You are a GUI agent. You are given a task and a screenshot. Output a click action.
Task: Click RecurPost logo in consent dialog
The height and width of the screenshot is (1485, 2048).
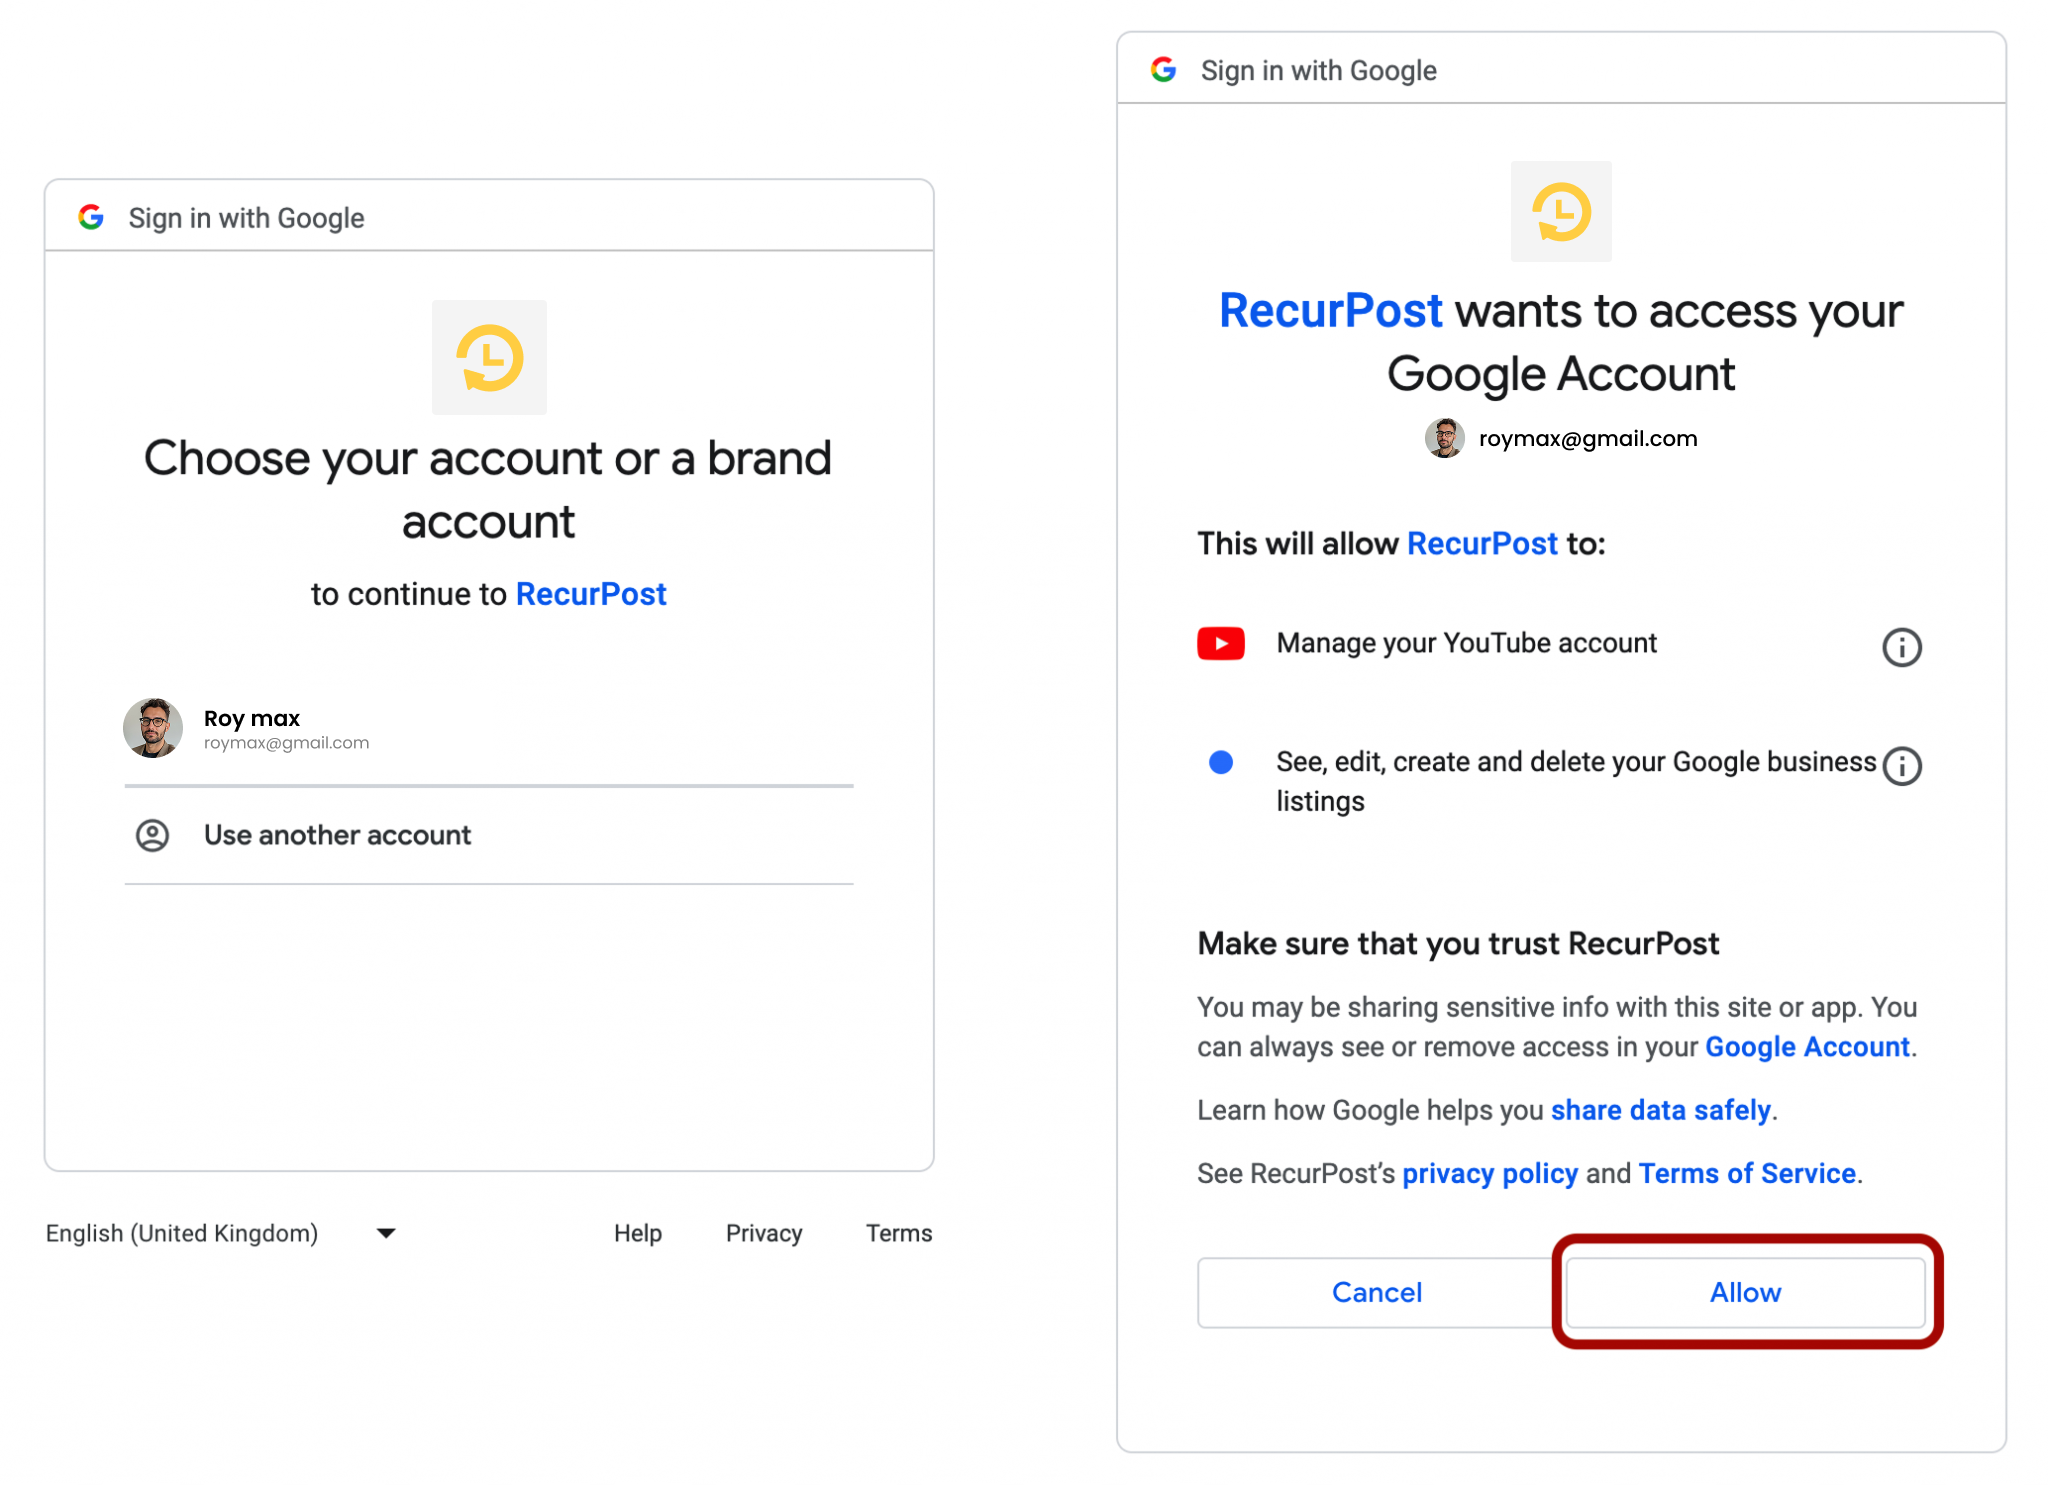pyautogui.click(x=1561, y=211)
